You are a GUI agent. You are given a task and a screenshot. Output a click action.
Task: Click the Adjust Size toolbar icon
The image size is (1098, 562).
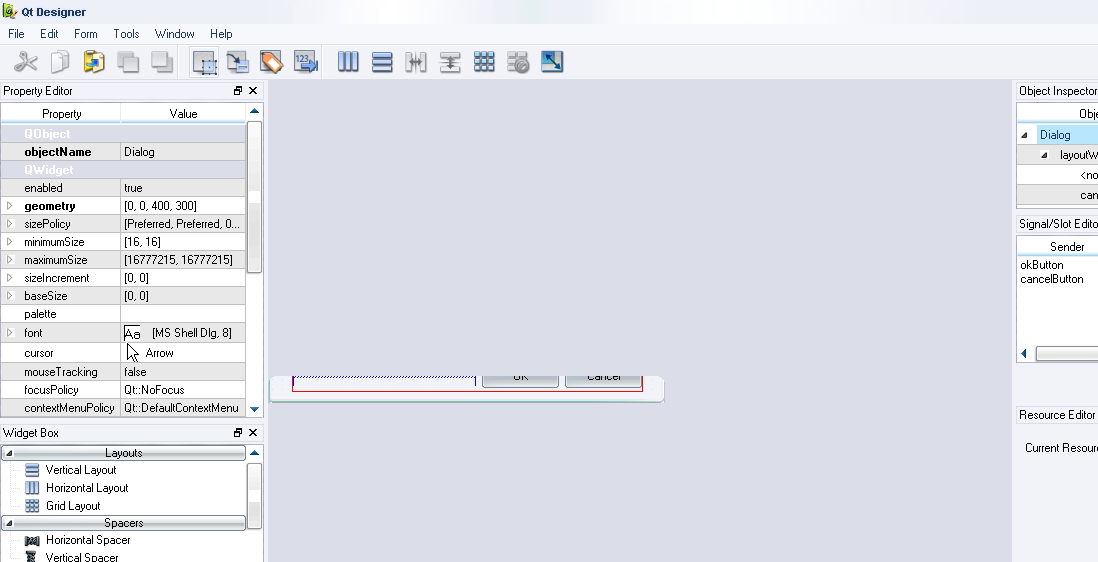(552, 62)
